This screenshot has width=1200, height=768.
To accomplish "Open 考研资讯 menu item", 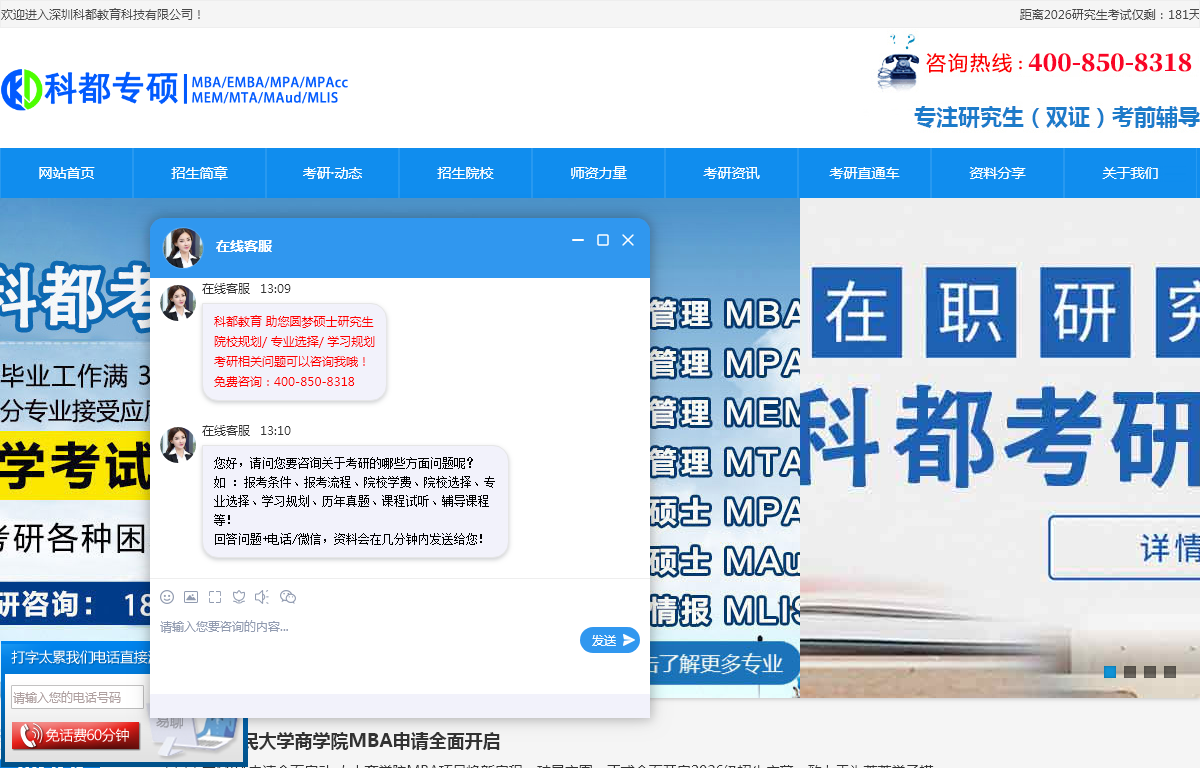I will [x=731, y=173].
